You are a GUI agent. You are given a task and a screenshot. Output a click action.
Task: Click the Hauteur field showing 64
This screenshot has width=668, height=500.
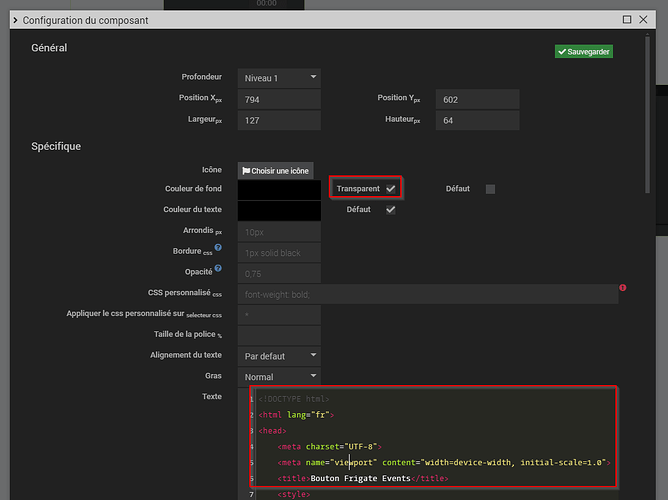pos(478,121)
